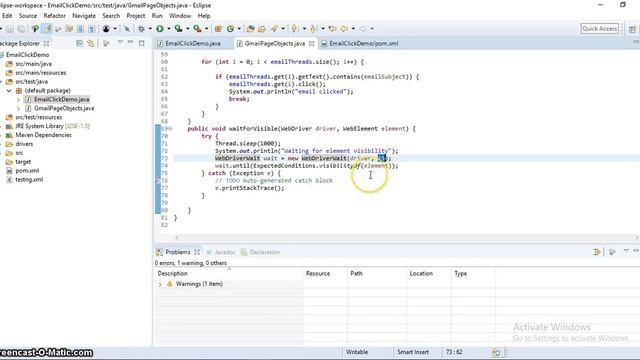
Task: Open the Refactor menu
Action: coord(55,16)
